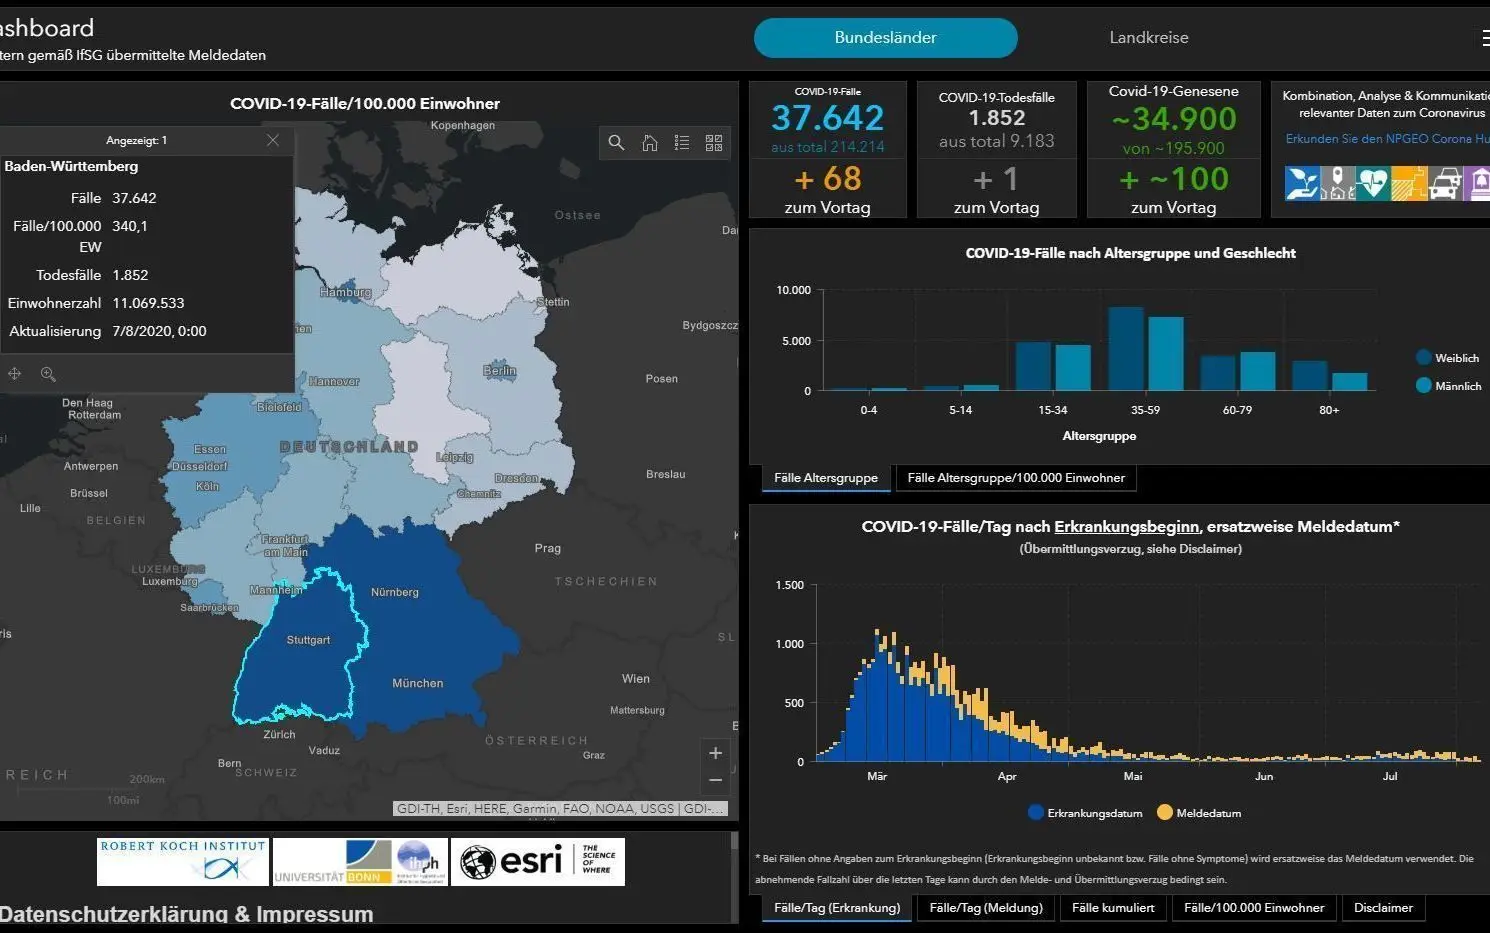Click the pan cross icon in popup
The image size is (1490, 933).
click(15, 374)
